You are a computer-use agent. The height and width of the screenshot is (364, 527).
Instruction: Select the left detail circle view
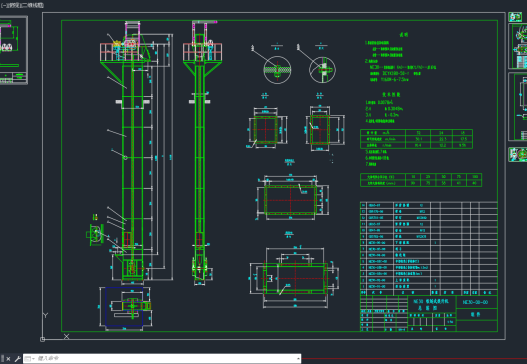click(x=277, y=70)
